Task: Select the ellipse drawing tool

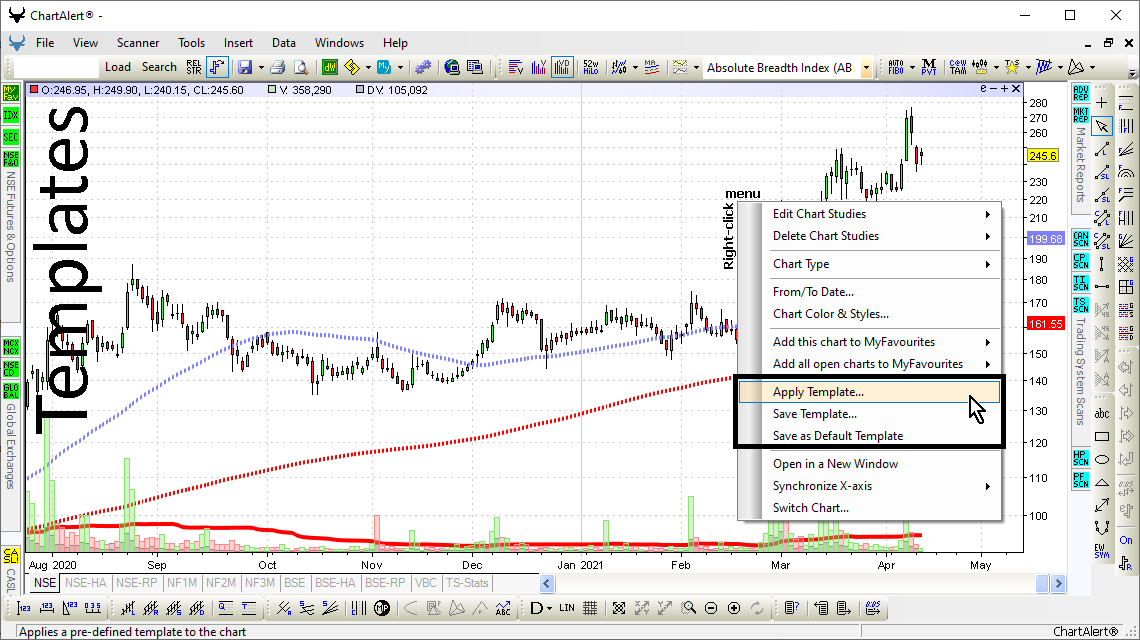Action: point(1102,460)
